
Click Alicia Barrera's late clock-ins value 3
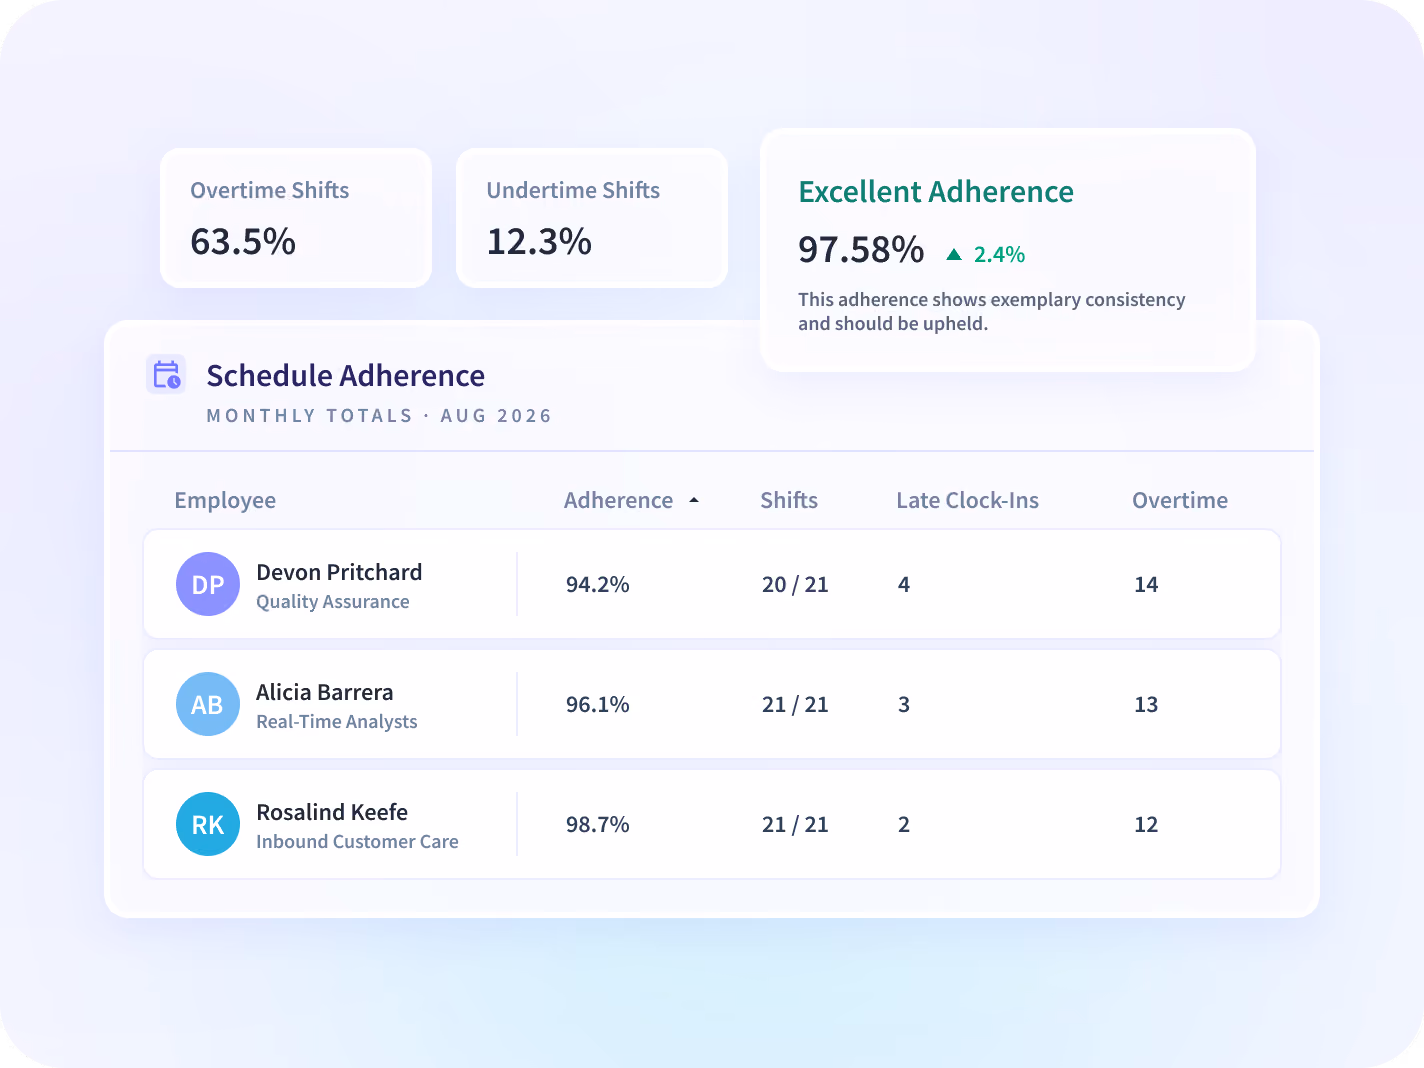point(904,705)
